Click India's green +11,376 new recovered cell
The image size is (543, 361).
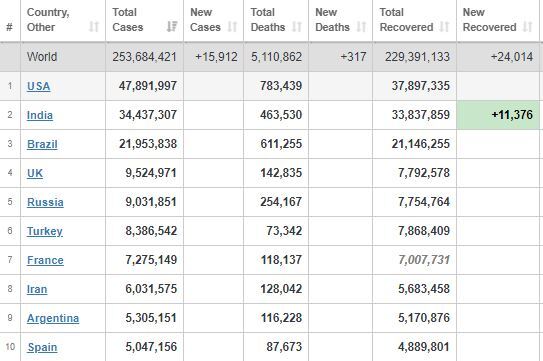click(498, 115)
